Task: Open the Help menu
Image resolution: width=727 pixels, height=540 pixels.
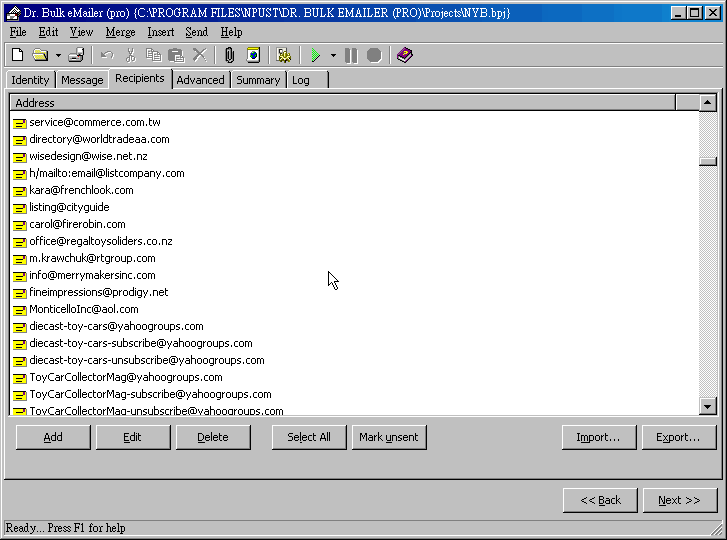Action: pos(231,32)
